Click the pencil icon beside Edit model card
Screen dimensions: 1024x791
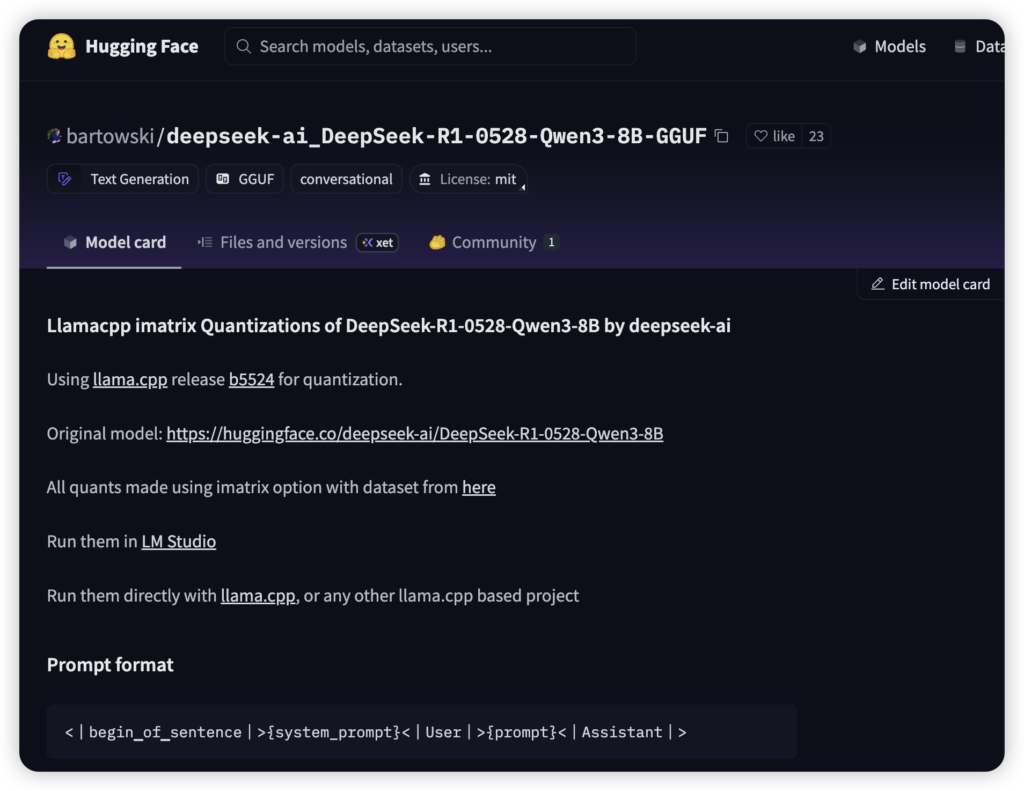point(878,284)
